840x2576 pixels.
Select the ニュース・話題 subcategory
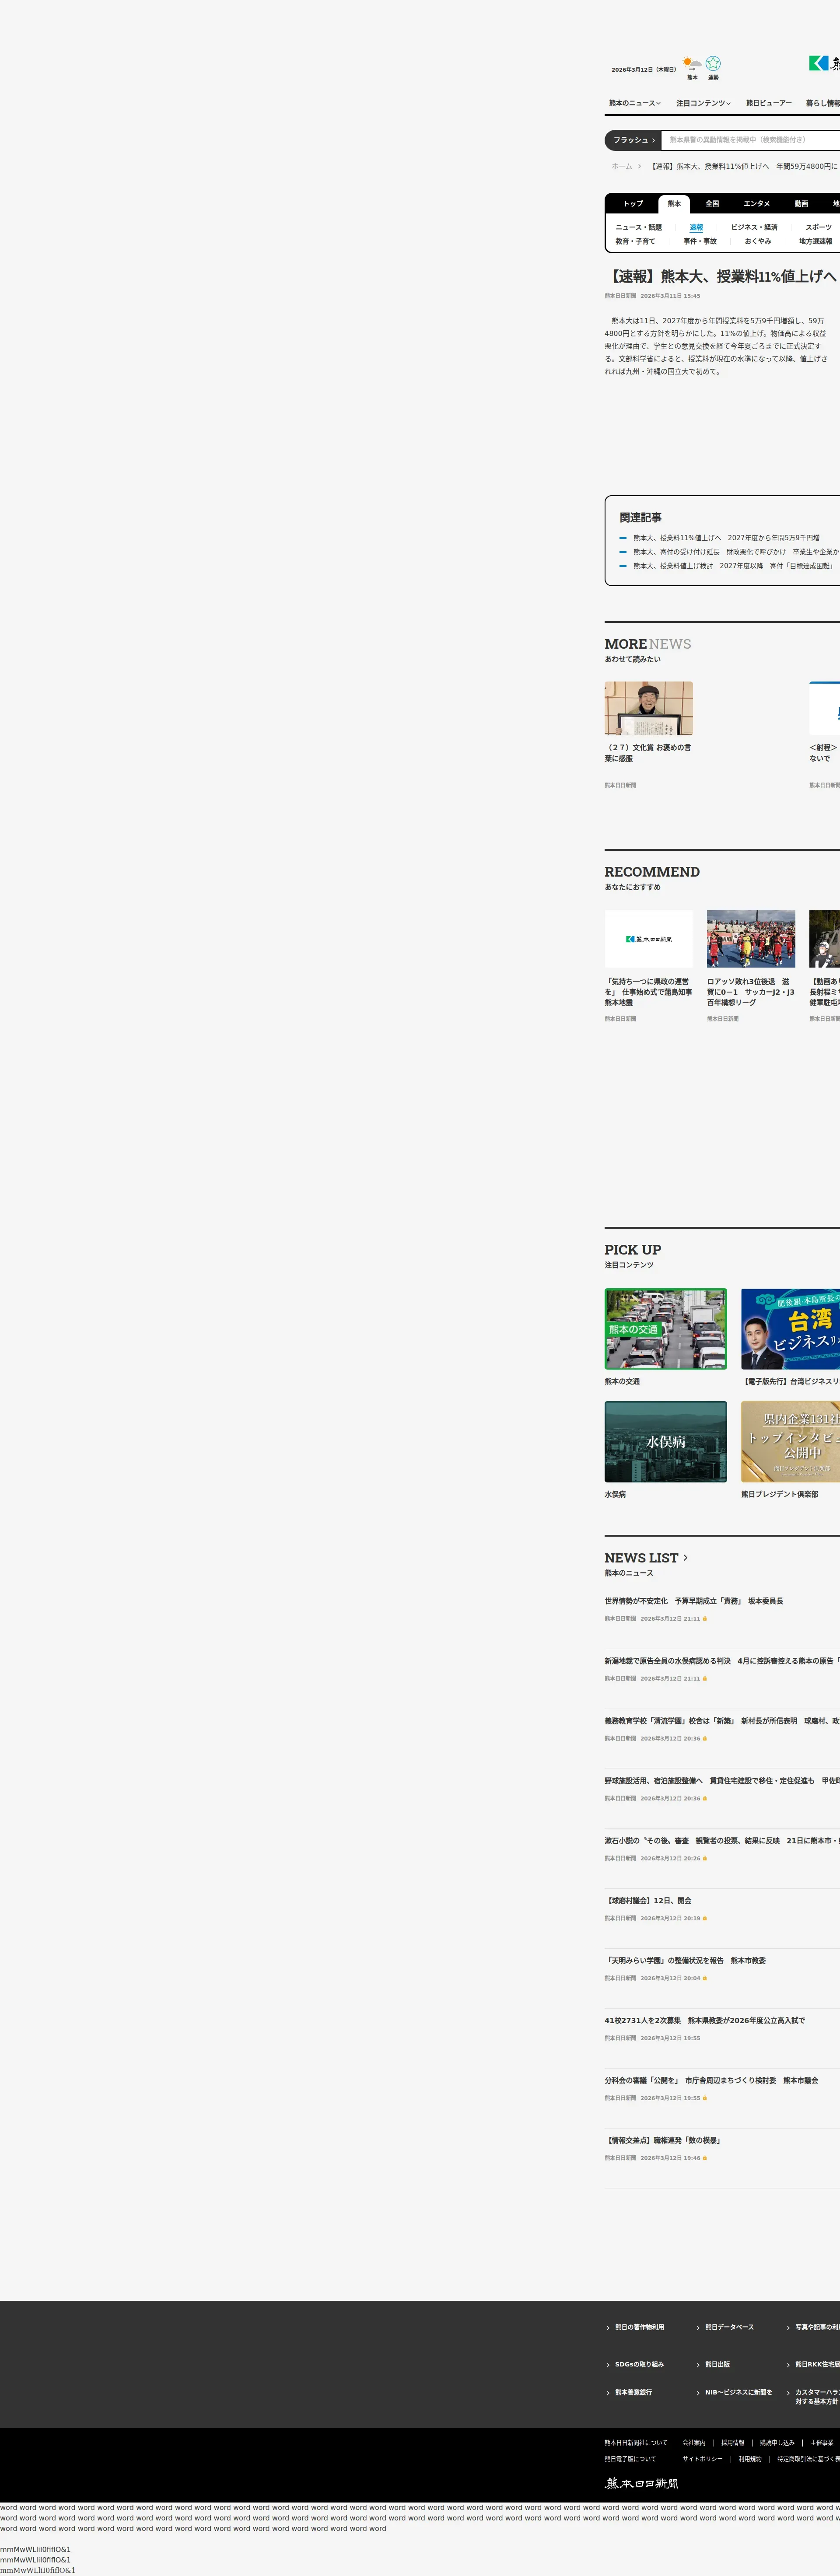pos(639,227)
